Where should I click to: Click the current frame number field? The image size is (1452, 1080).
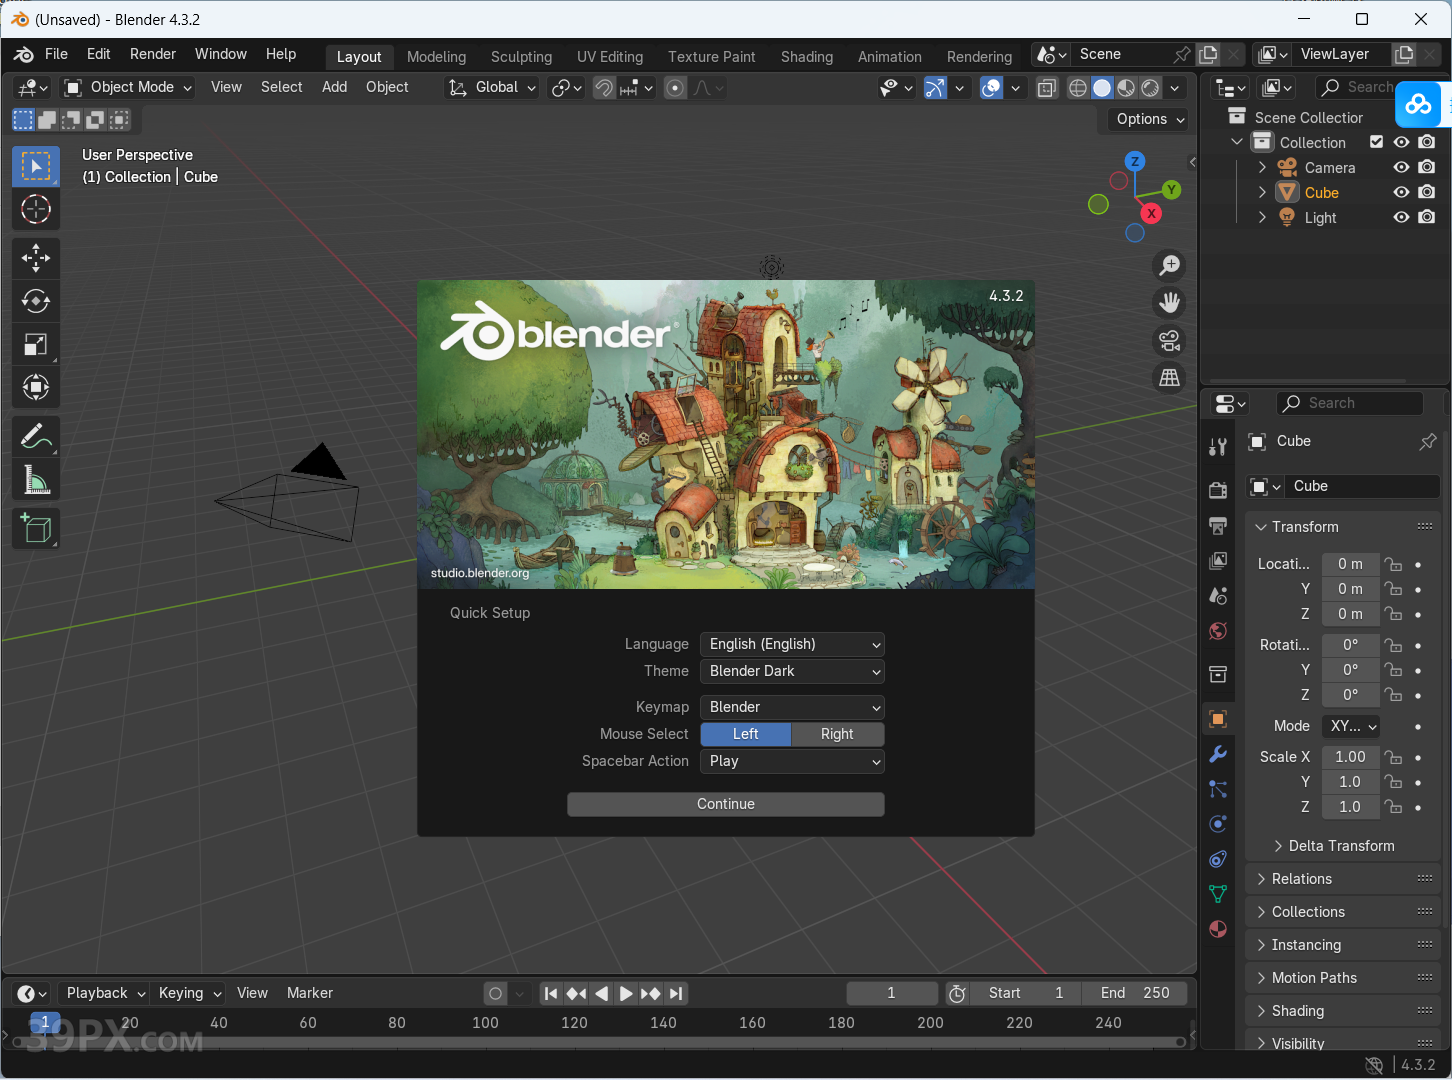point(891,993)
